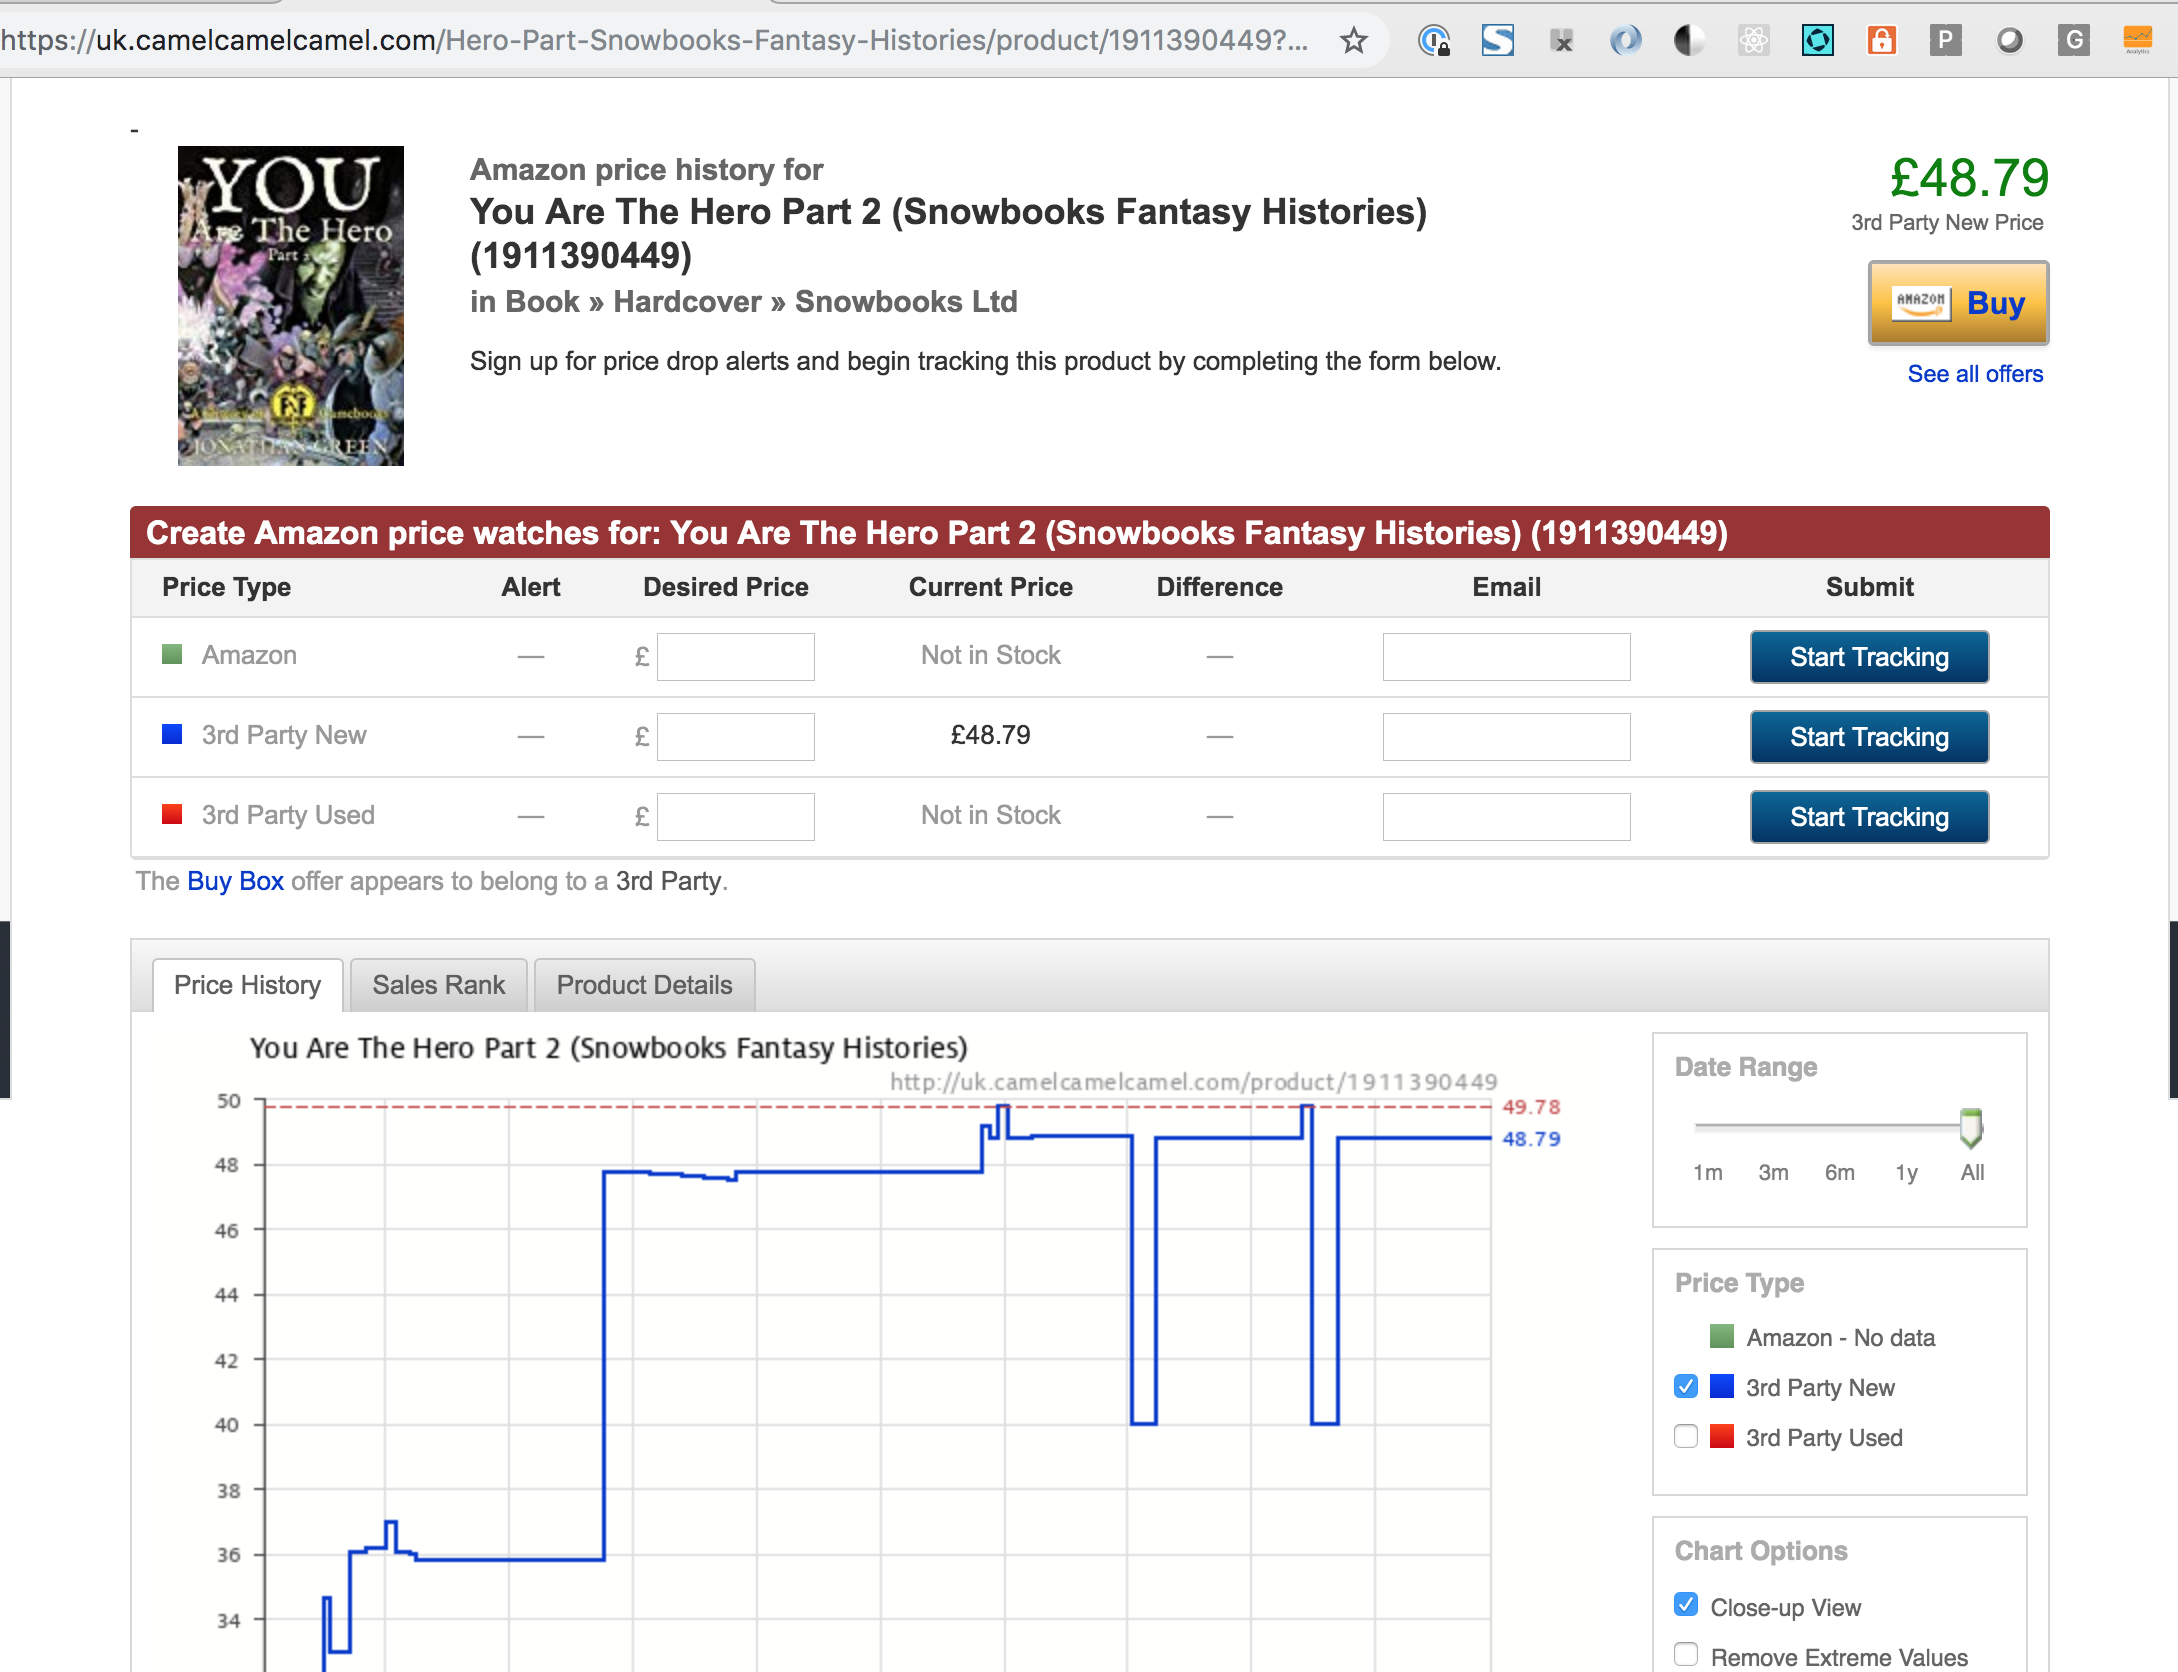Follow the Buy Box link
This screenshot has height=1672, width=2178.
(235, 881)
